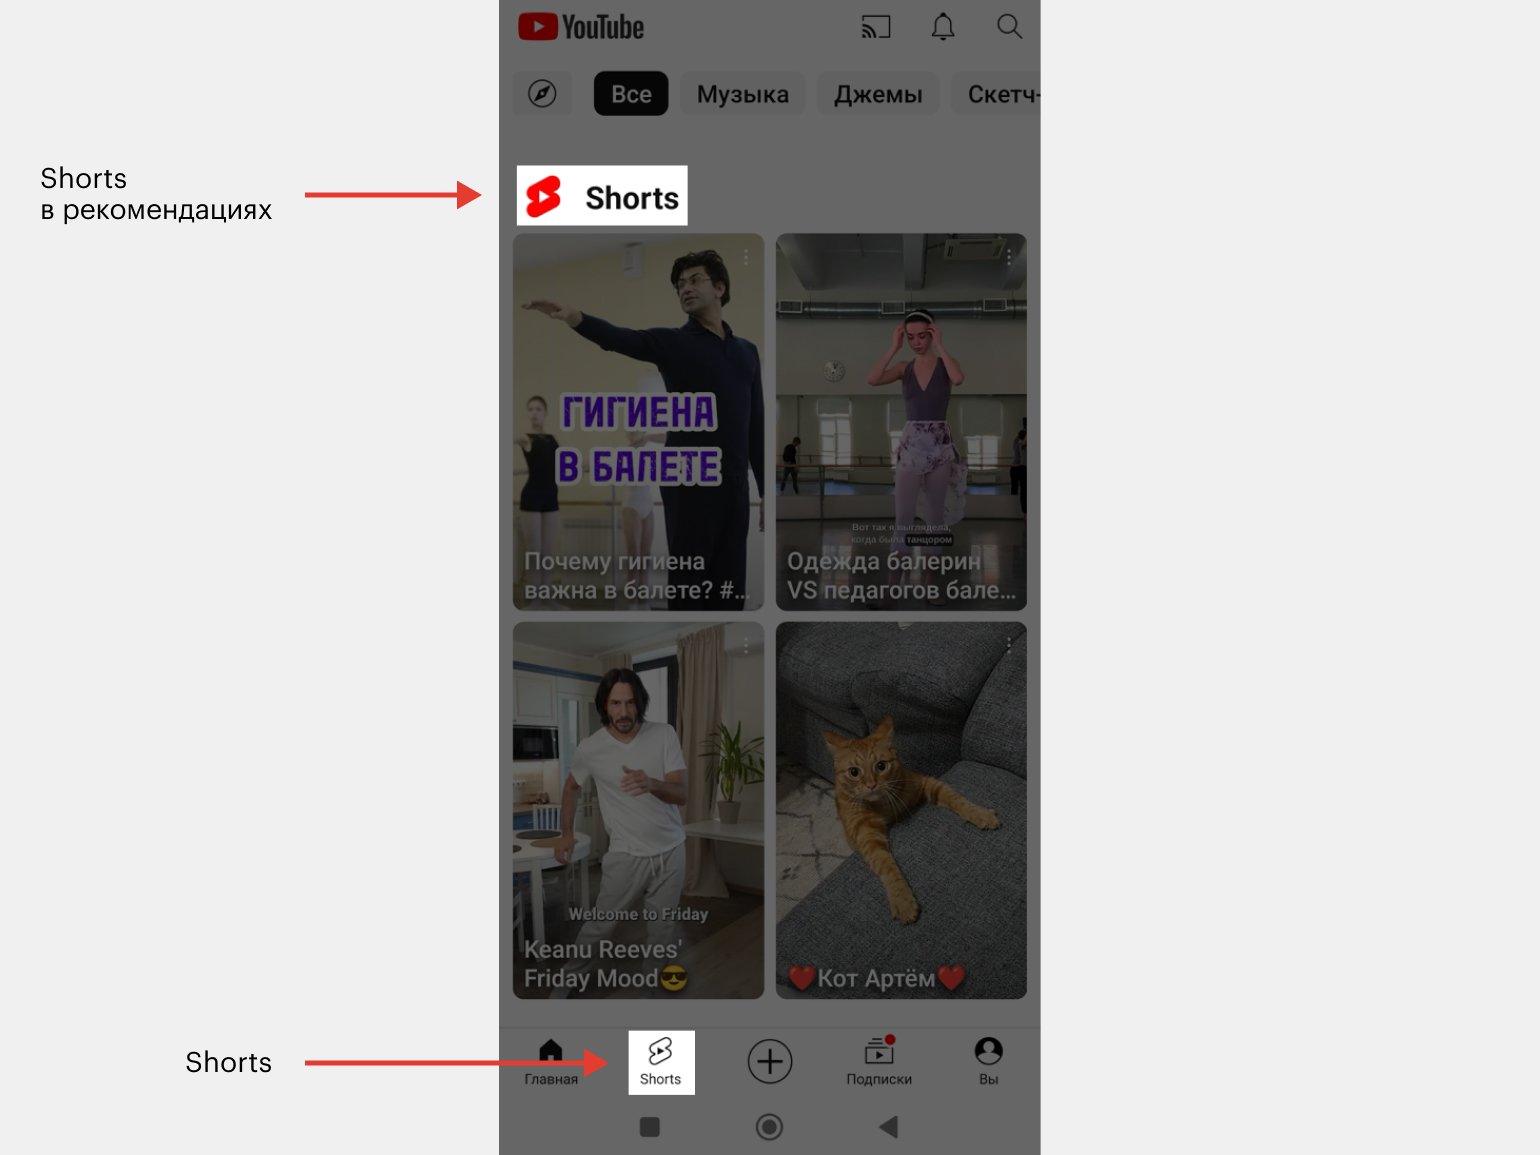Open the 'Гигиена в балете' short
The width and height of the screenshot is (1540, 1155).
pos(638,421)
